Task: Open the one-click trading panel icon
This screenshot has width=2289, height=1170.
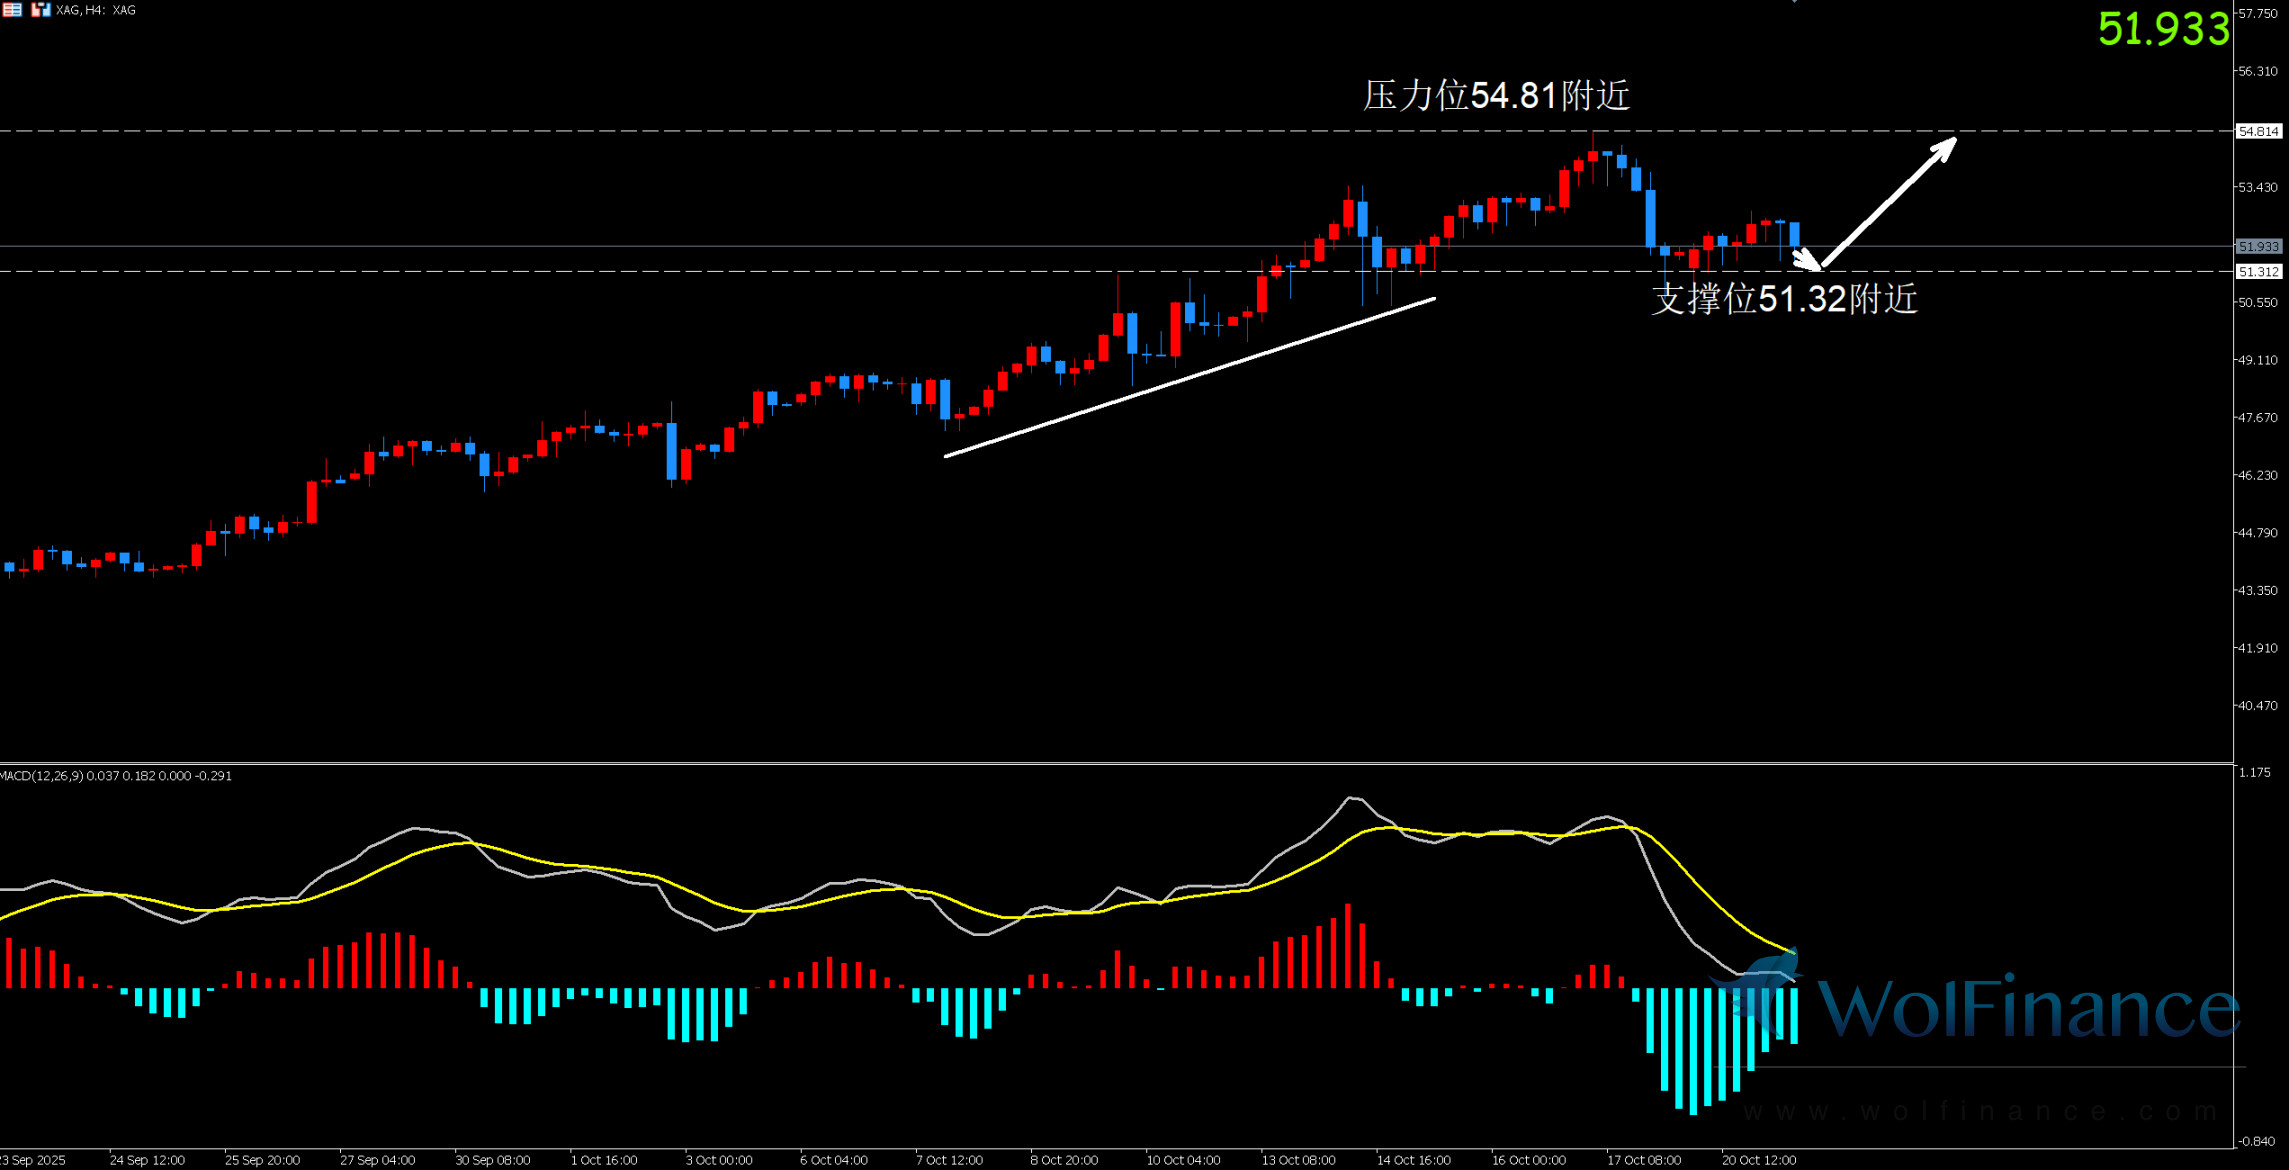Action: click(40, 9)
